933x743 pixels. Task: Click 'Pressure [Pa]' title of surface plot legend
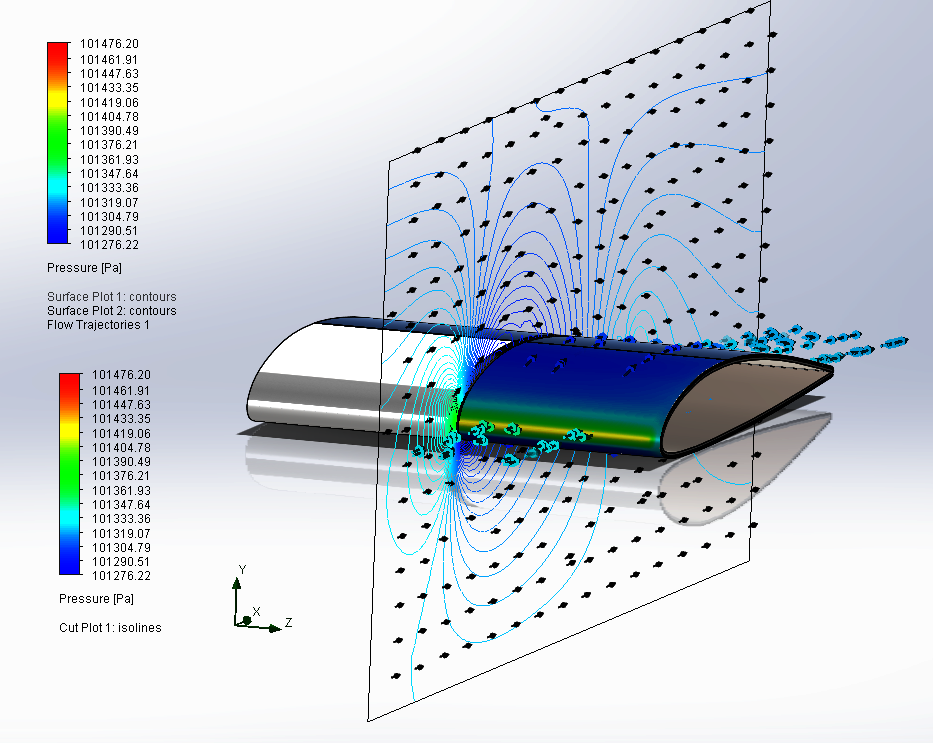pos(84,268)
